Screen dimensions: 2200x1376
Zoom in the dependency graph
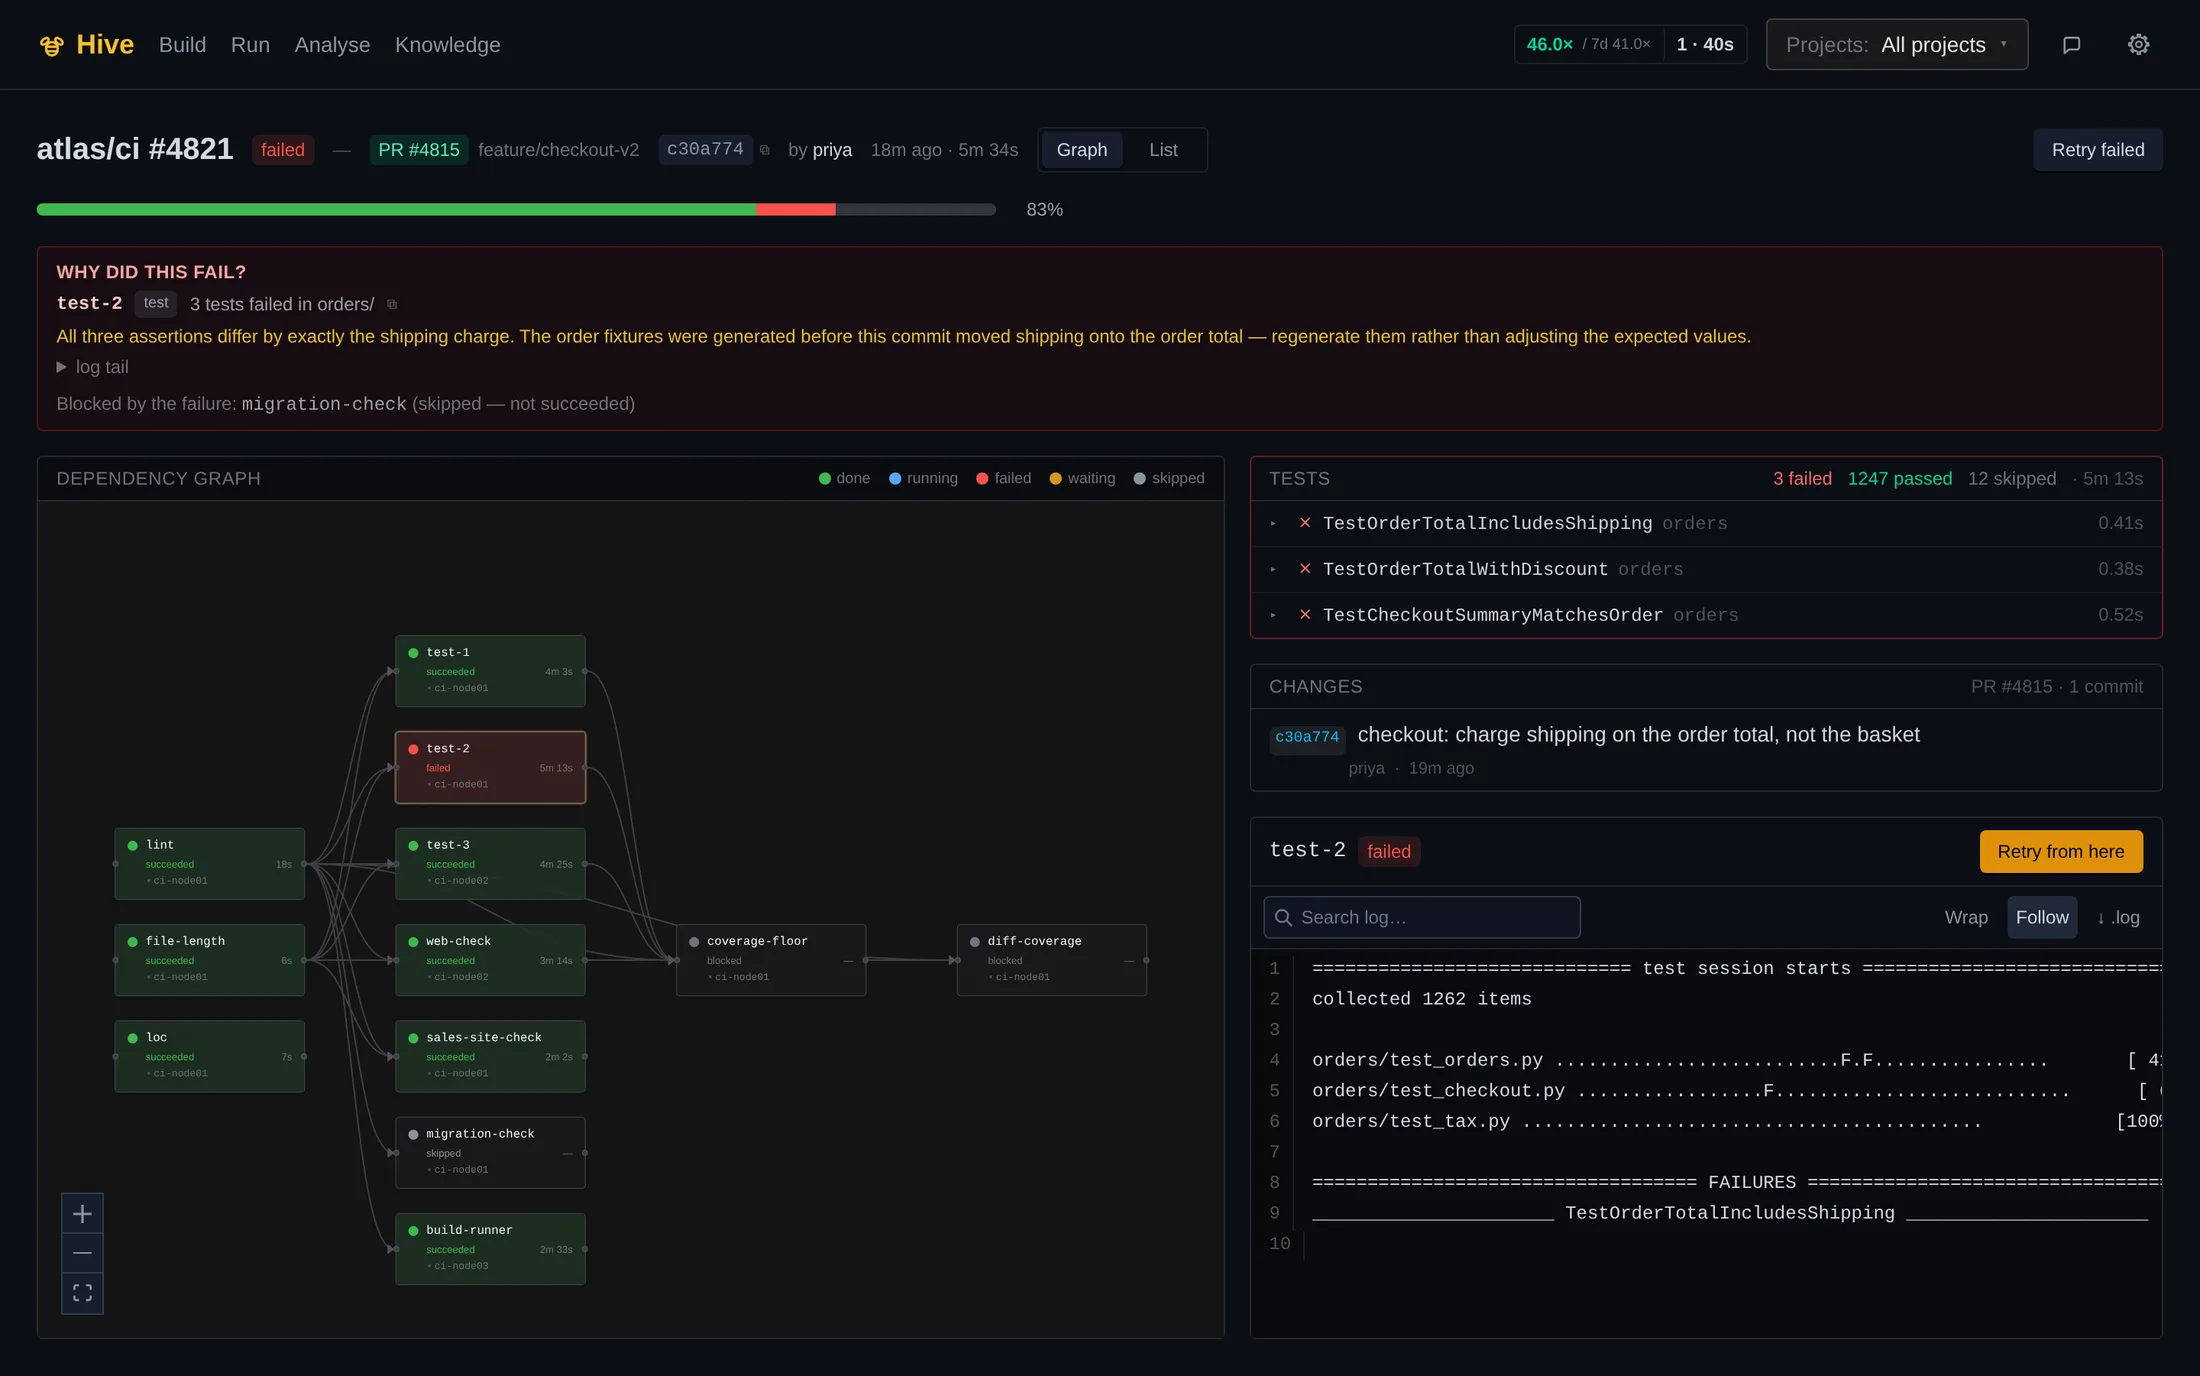82,1214
